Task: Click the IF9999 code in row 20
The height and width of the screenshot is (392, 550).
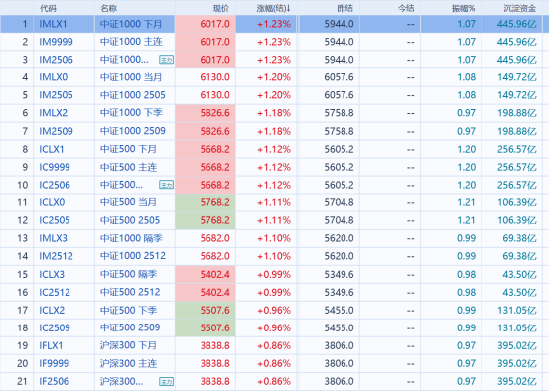Action: click(54, 363)
